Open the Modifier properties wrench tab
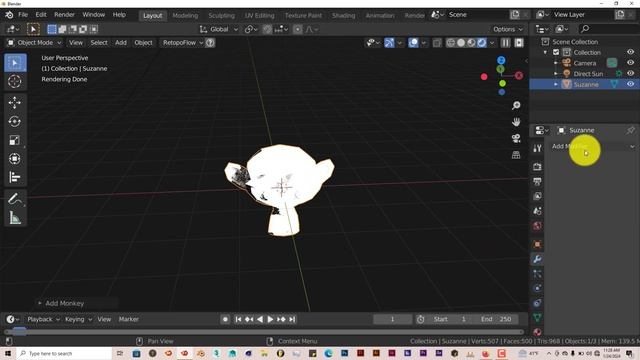The image size is (640, 360). (x=538, y=259)
